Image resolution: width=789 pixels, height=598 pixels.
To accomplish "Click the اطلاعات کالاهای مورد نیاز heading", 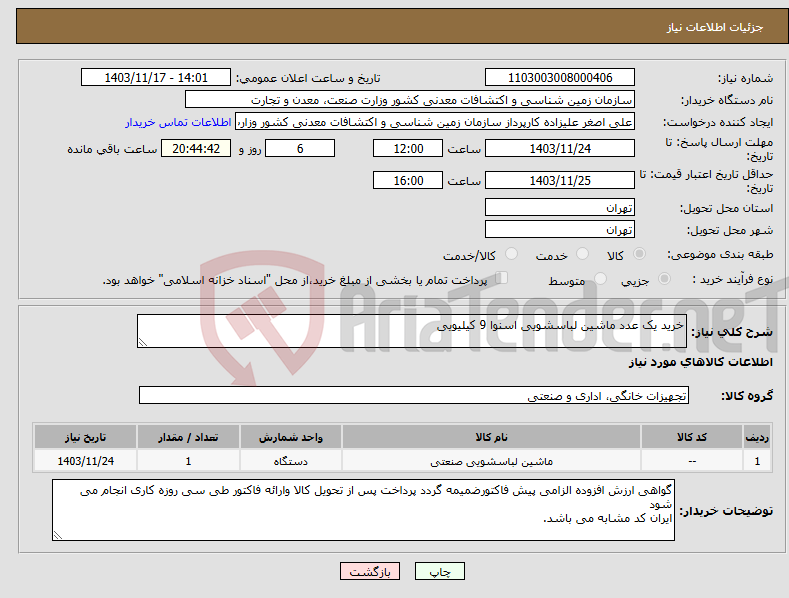I will click(x=700, y=362).
